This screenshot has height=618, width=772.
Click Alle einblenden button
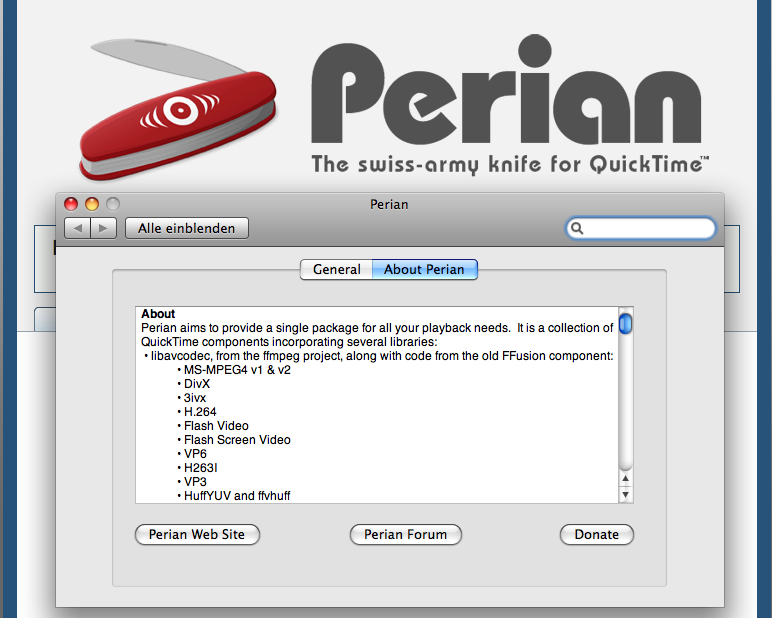[x=187, y=228]
